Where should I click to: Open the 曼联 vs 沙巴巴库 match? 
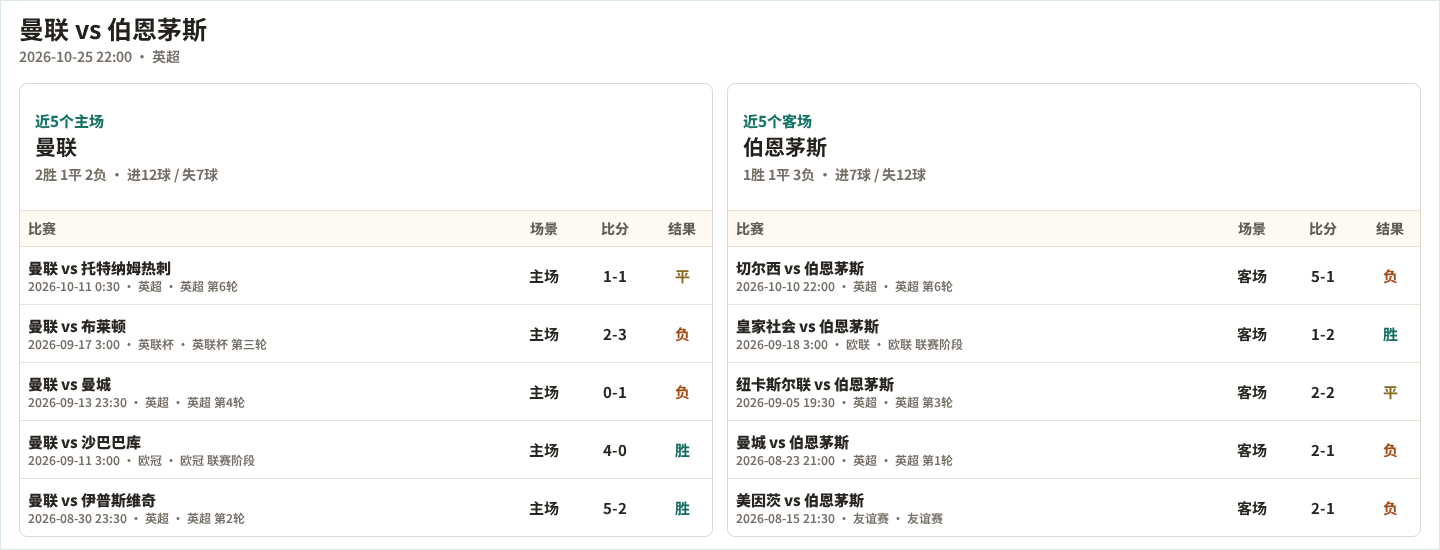click(x=84, y=442)
